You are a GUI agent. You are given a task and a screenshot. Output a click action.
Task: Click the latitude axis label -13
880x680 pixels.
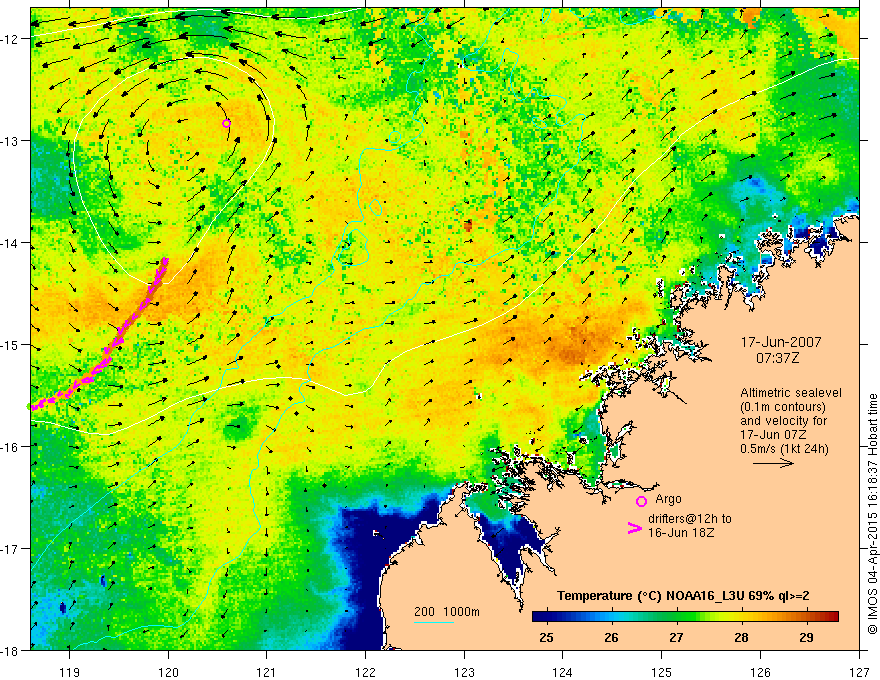(x=11, y=141)
